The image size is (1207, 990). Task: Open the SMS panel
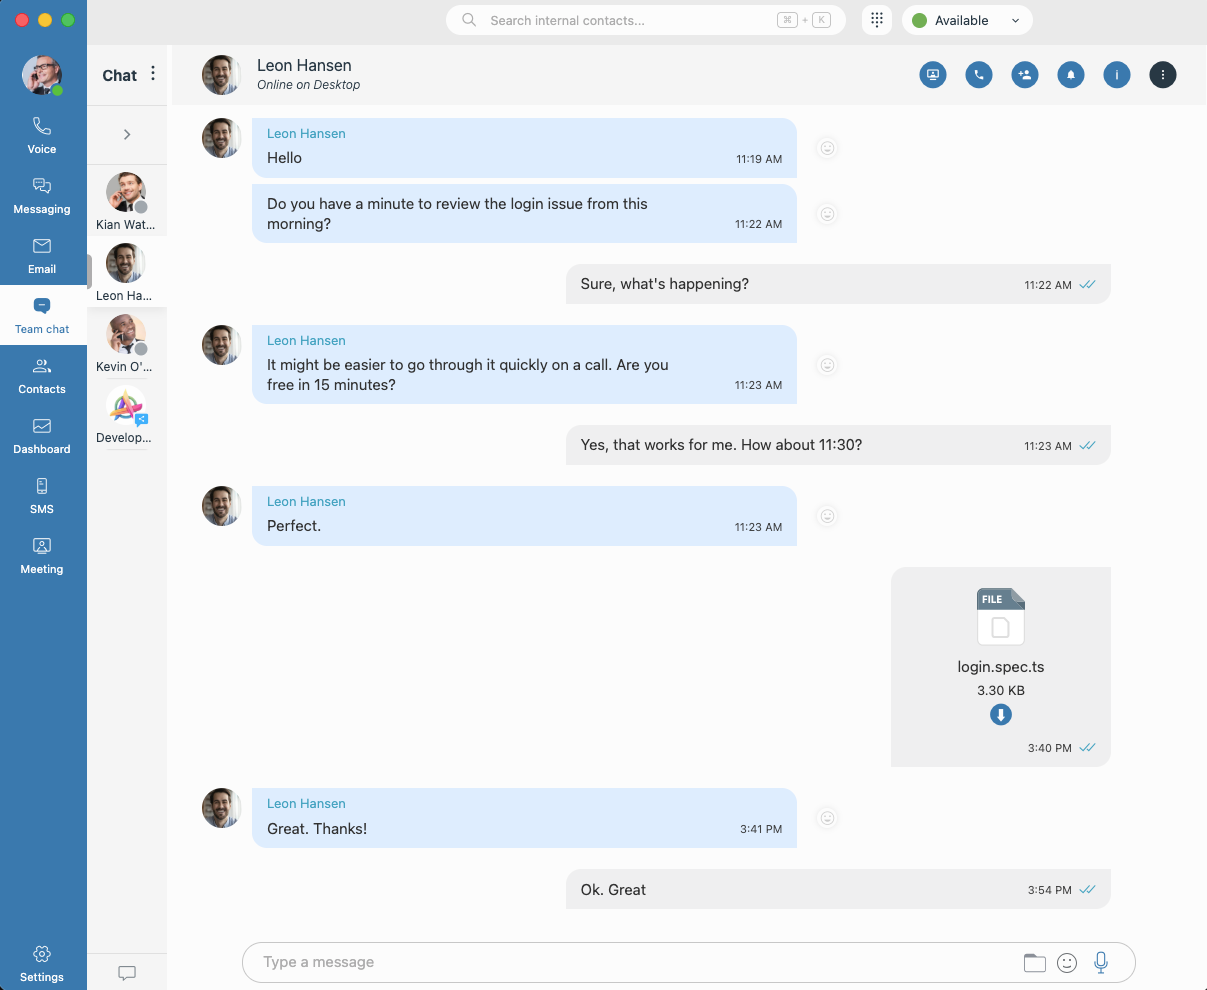[41, 495]
